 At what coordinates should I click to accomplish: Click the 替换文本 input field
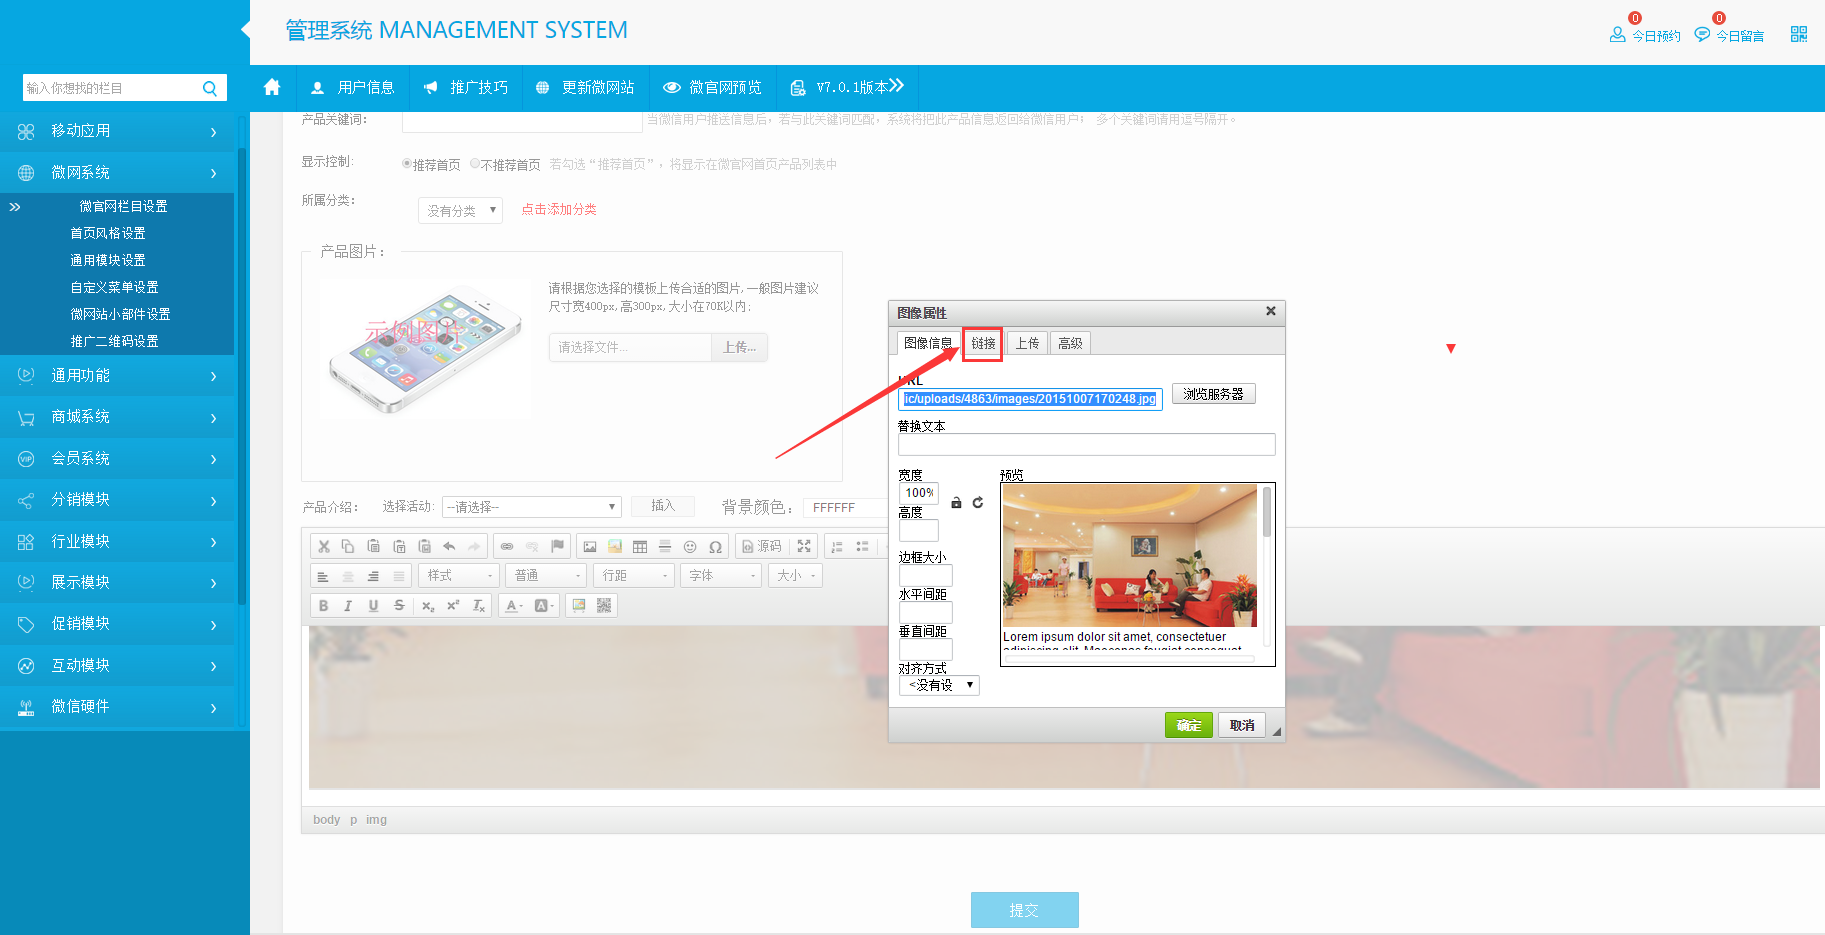tap(1086, 445)
